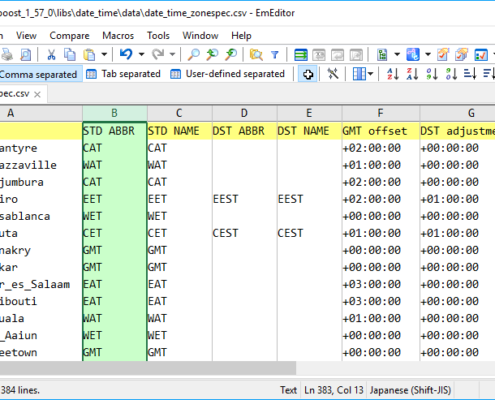Toggle User-defined separated mode
Screen dimensions: 495x400
pos(228,74)
